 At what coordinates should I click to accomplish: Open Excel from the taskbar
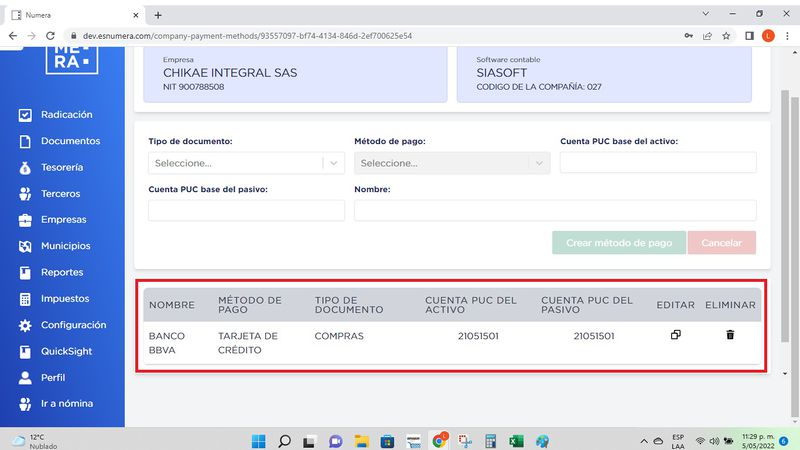click(516, 441)
